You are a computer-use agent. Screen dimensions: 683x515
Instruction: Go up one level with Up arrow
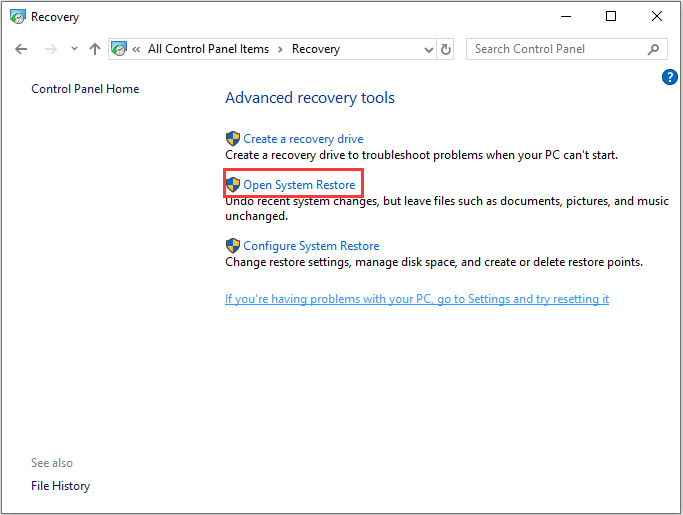pos(95,49)
